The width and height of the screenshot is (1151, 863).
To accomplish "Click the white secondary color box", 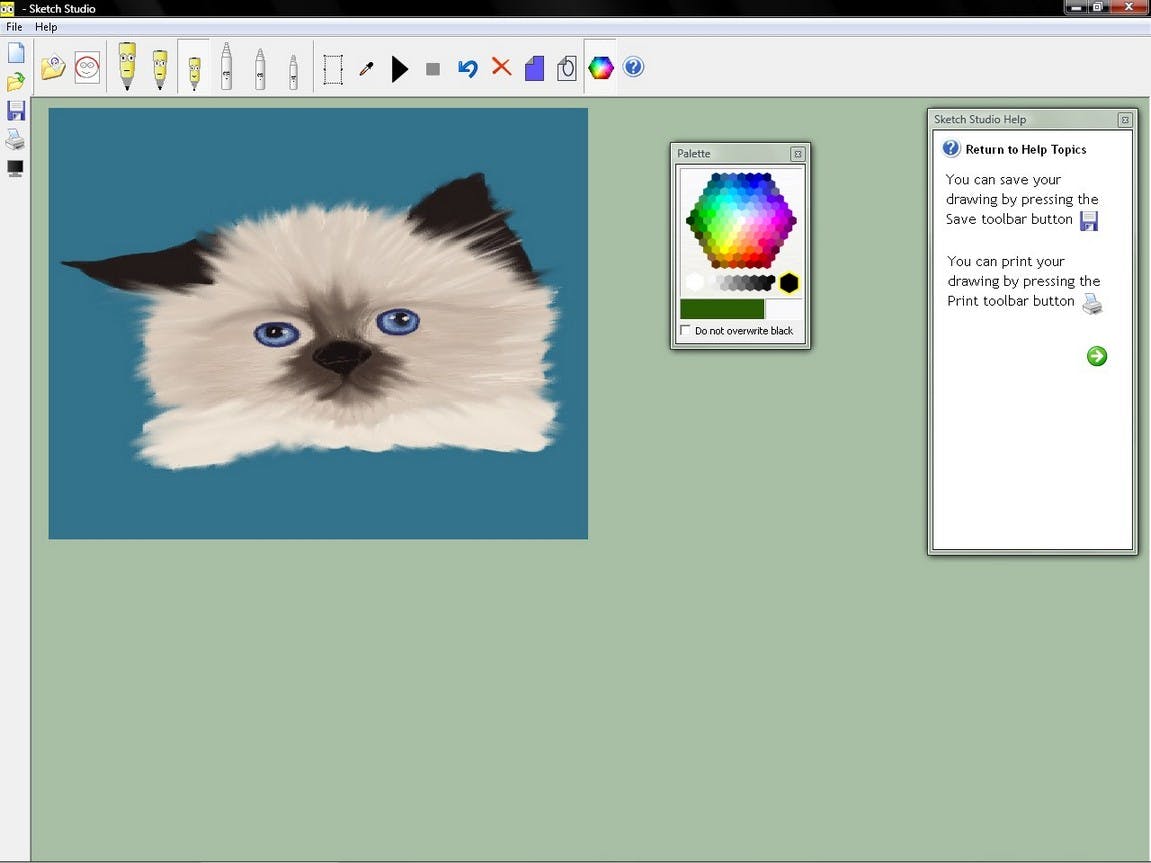I will click(784, 308).
